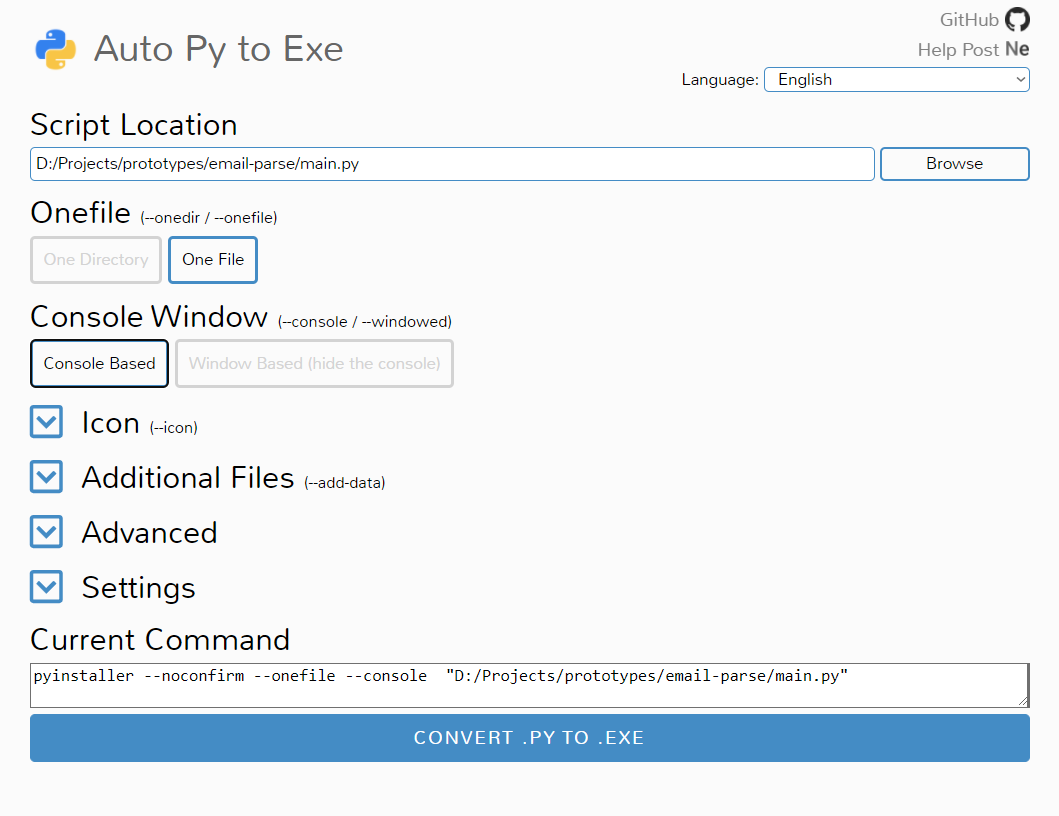Expand the Icon section chevron
Viewport: 1059px width, 816px height.
pos(47,422)
